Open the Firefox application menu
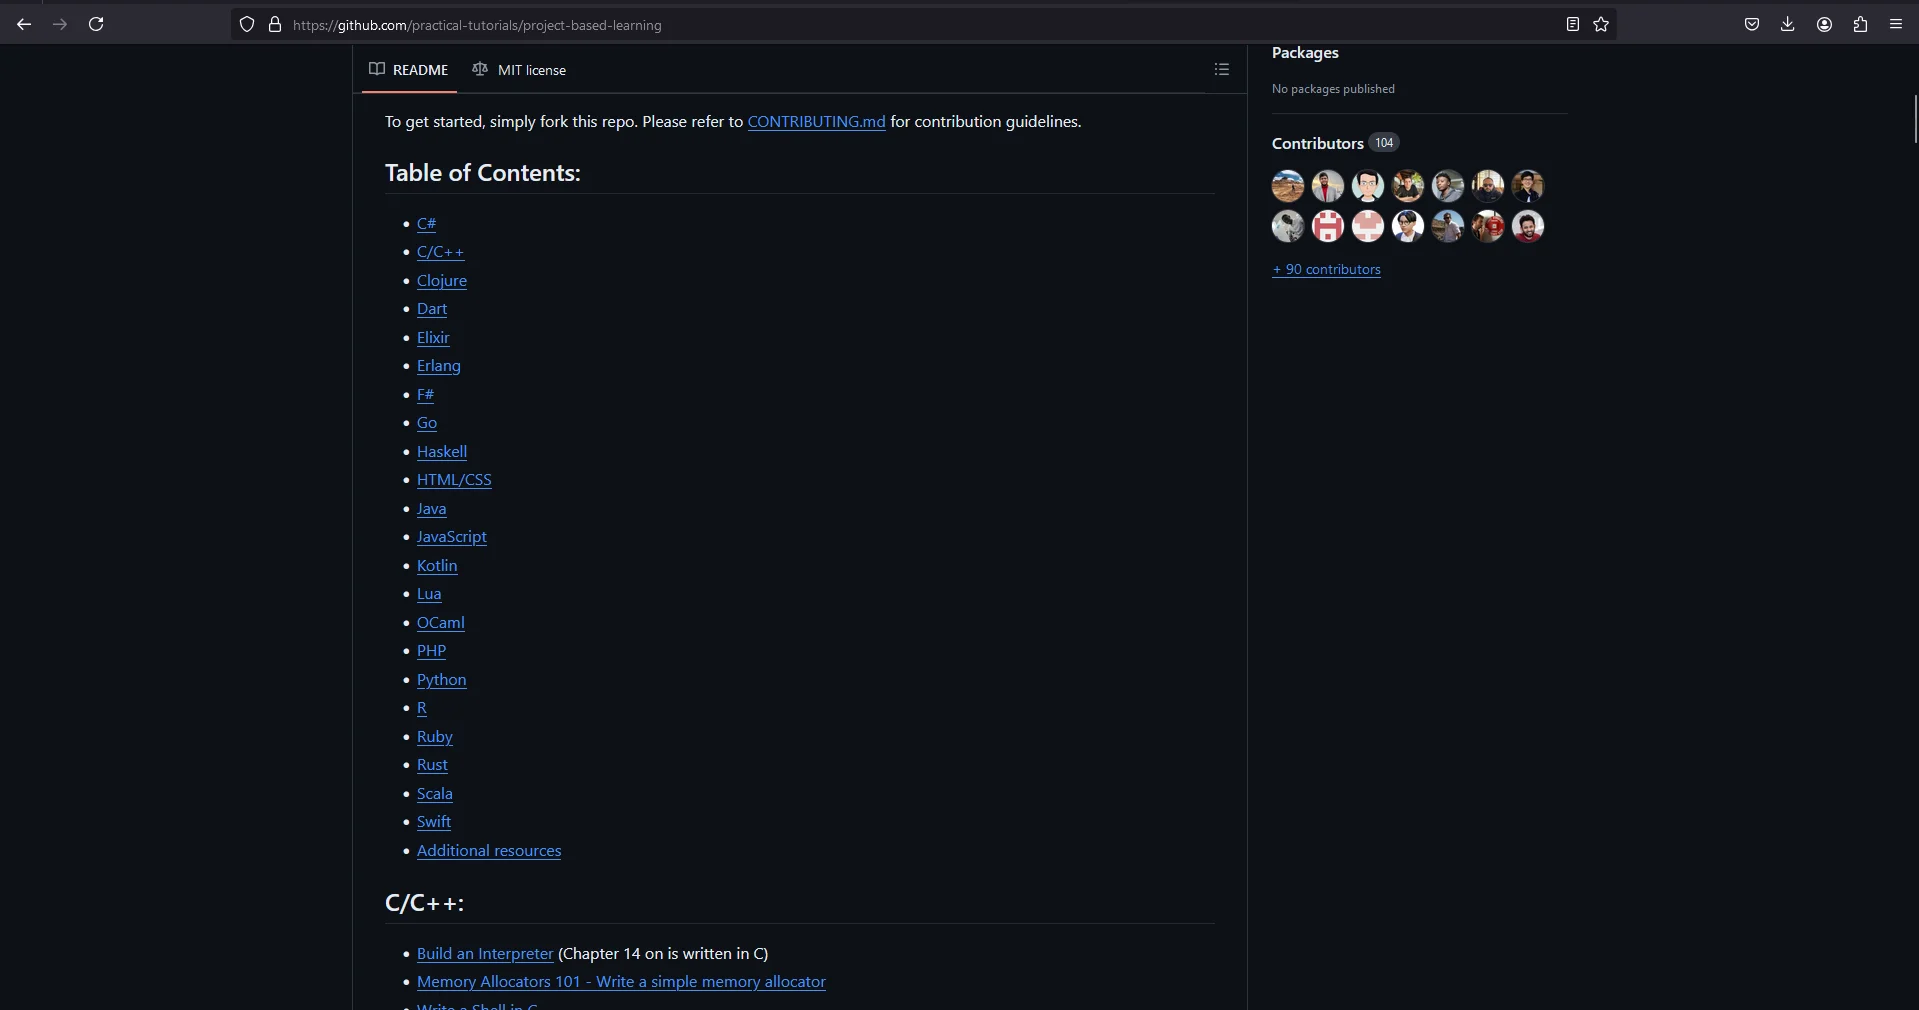The image size is (1919, 1010). point(1896,24)
